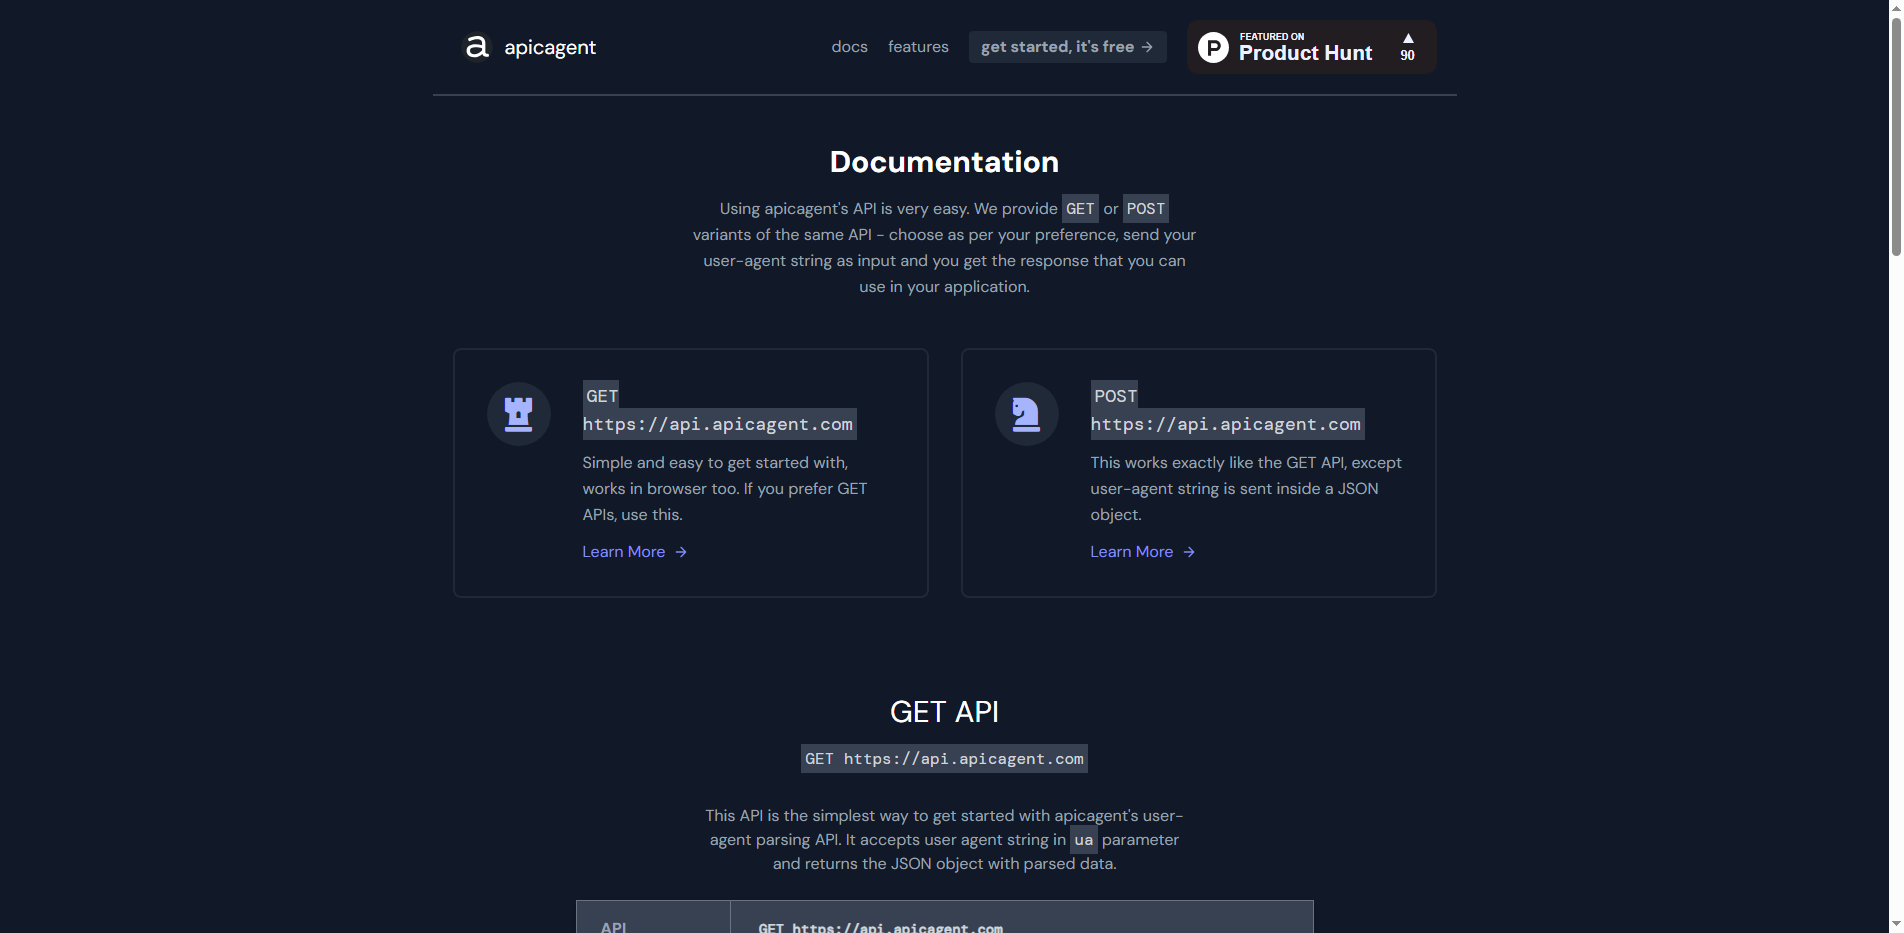Follow Learn More link in POST card
The image size is (1904, 933).
1142,552
